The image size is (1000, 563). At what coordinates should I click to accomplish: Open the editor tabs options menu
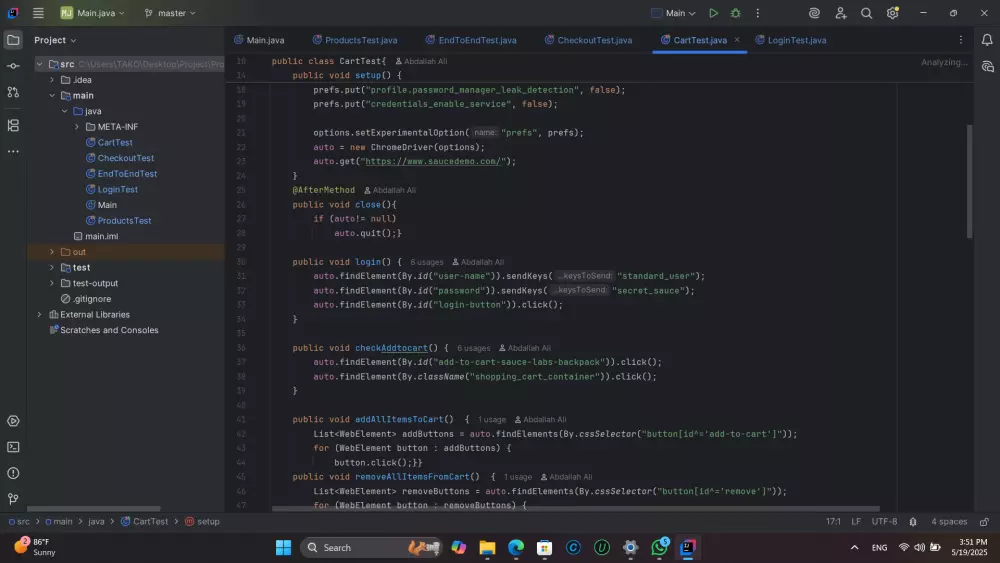[x=960, y=40]
